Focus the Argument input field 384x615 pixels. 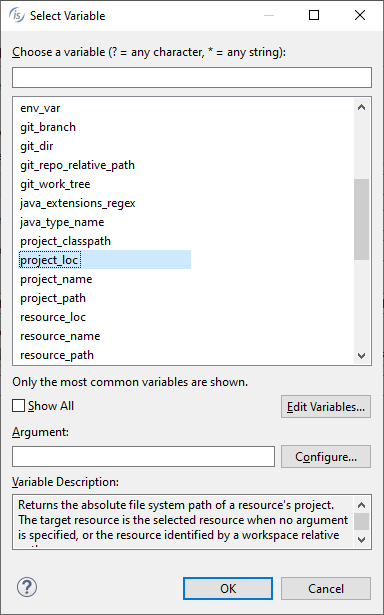click(x=143, y=456)
